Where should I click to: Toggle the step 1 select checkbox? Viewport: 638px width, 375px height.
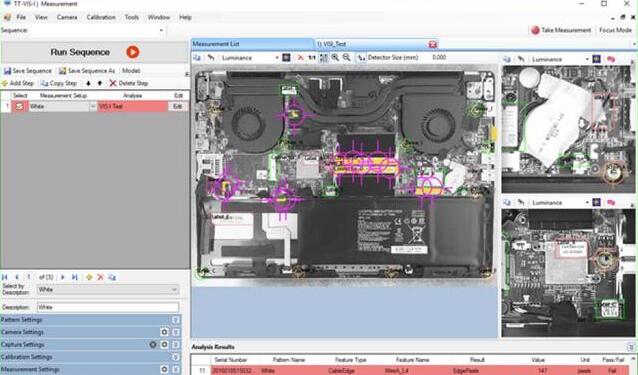[x=20, y=107]
